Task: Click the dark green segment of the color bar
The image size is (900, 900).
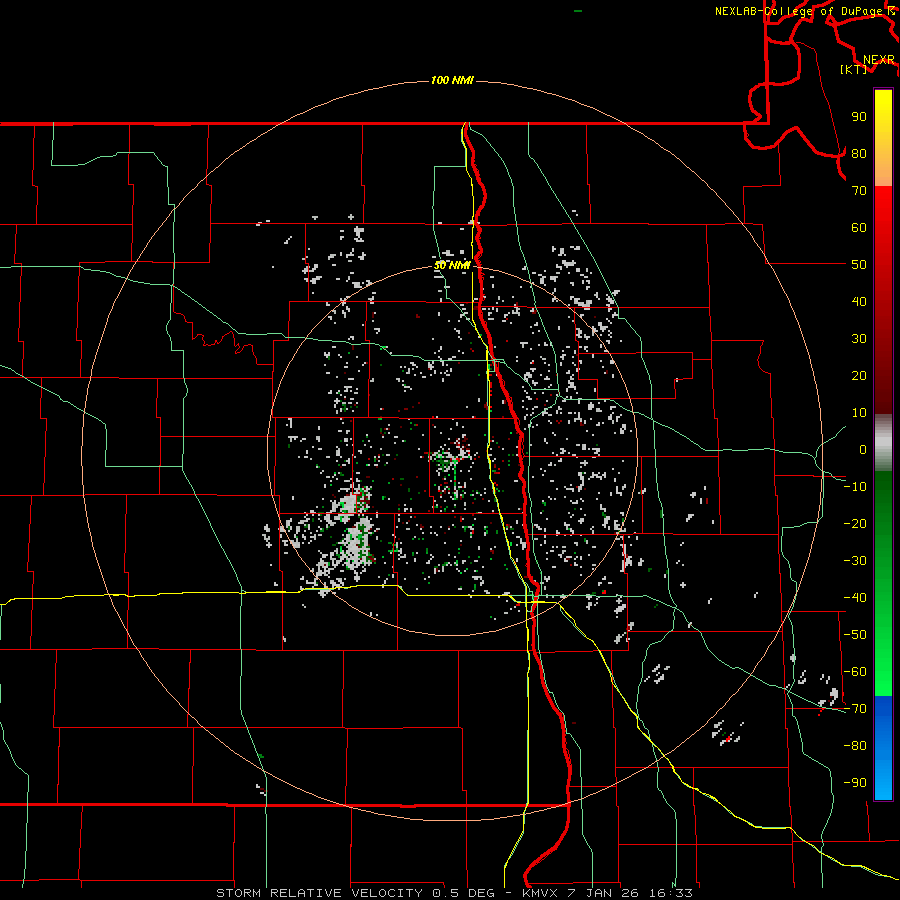Action: (883, 505)
